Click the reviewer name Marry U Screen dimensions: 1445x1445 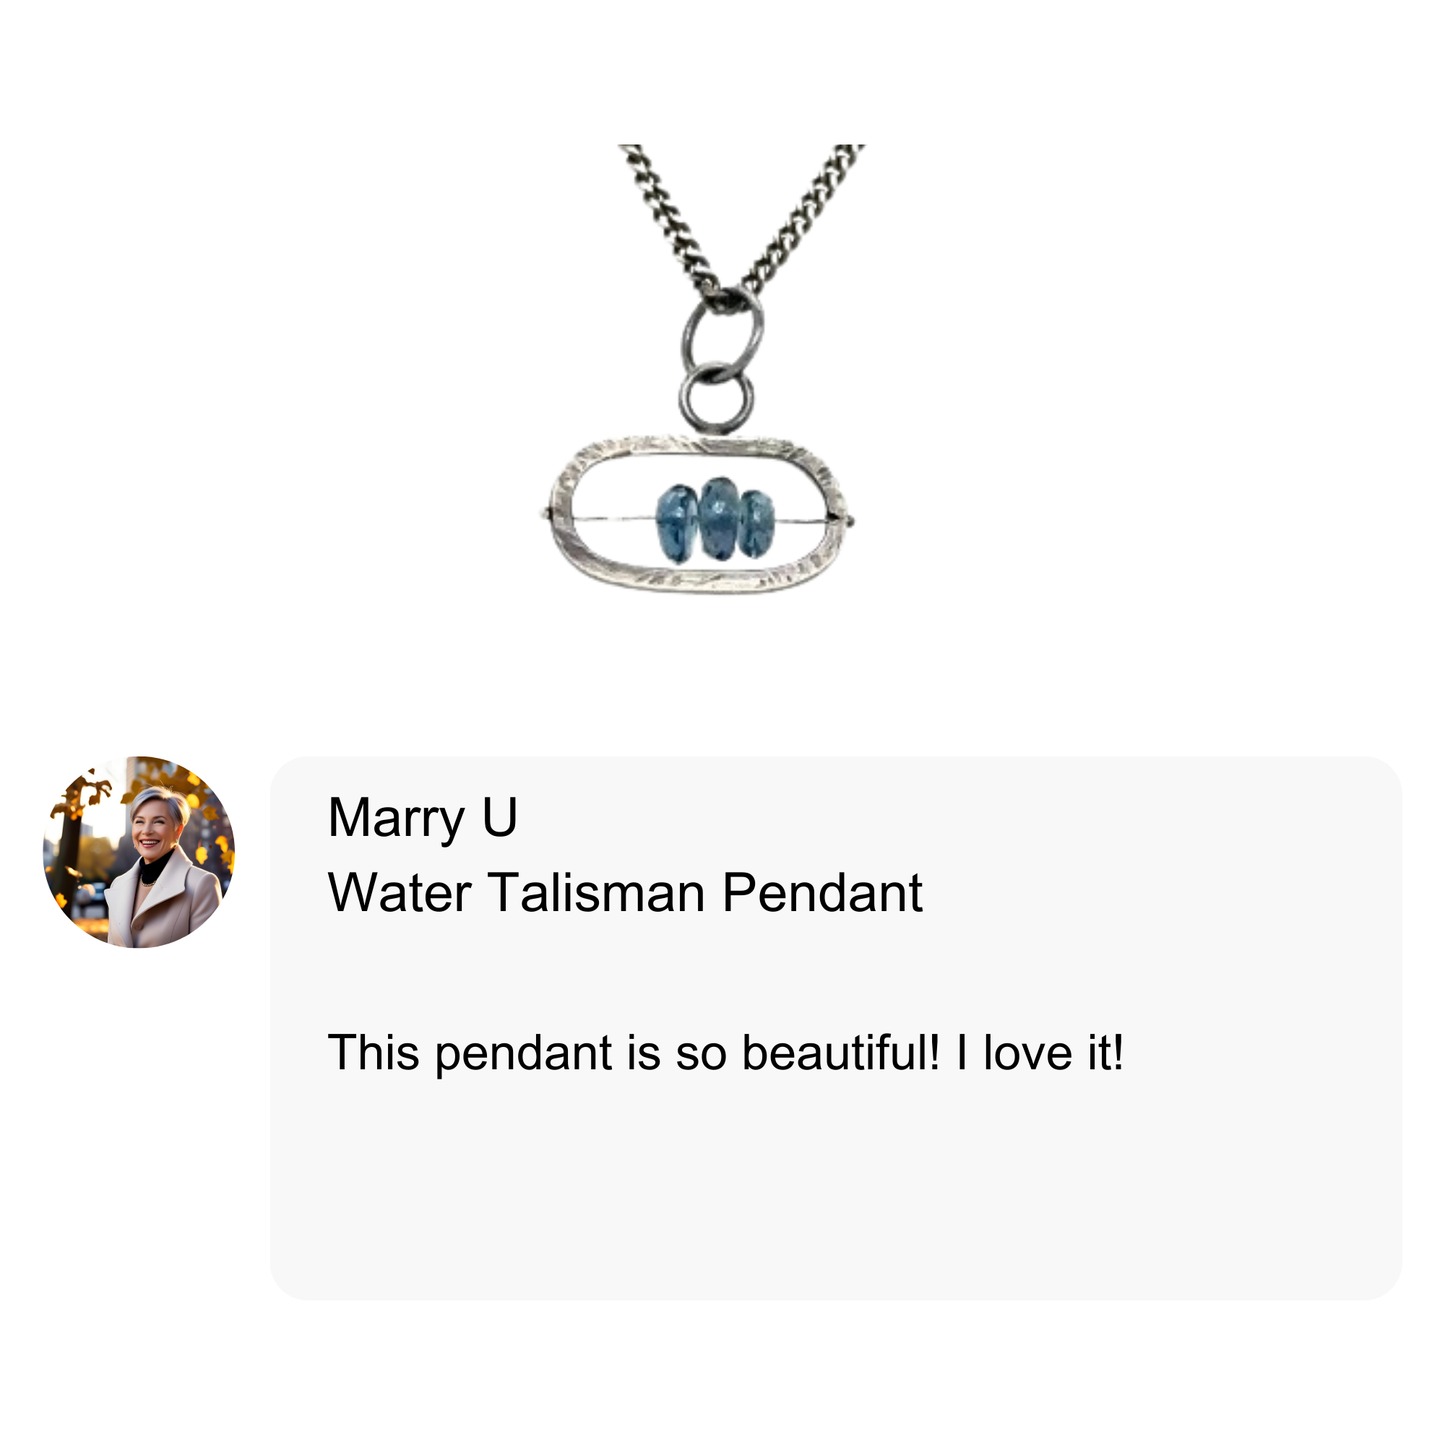[422, 817]
